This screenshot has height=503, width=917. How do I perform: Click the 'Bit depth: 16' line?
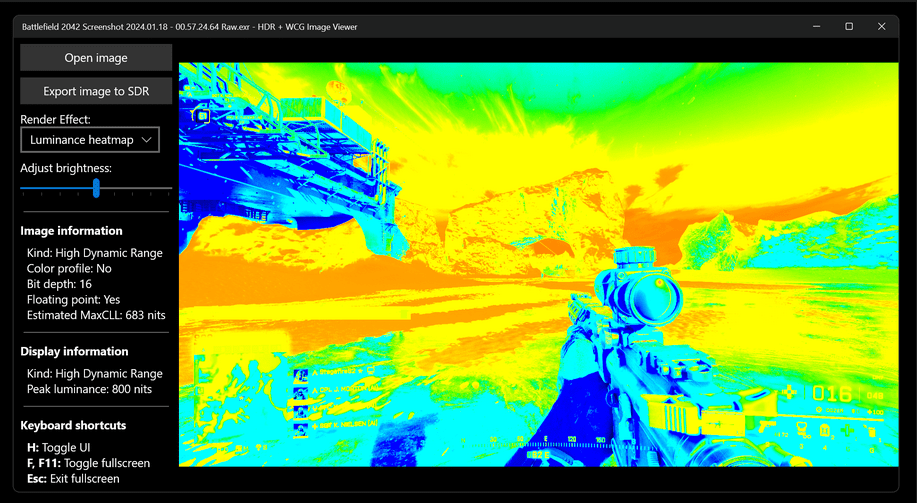click(59, 284)
